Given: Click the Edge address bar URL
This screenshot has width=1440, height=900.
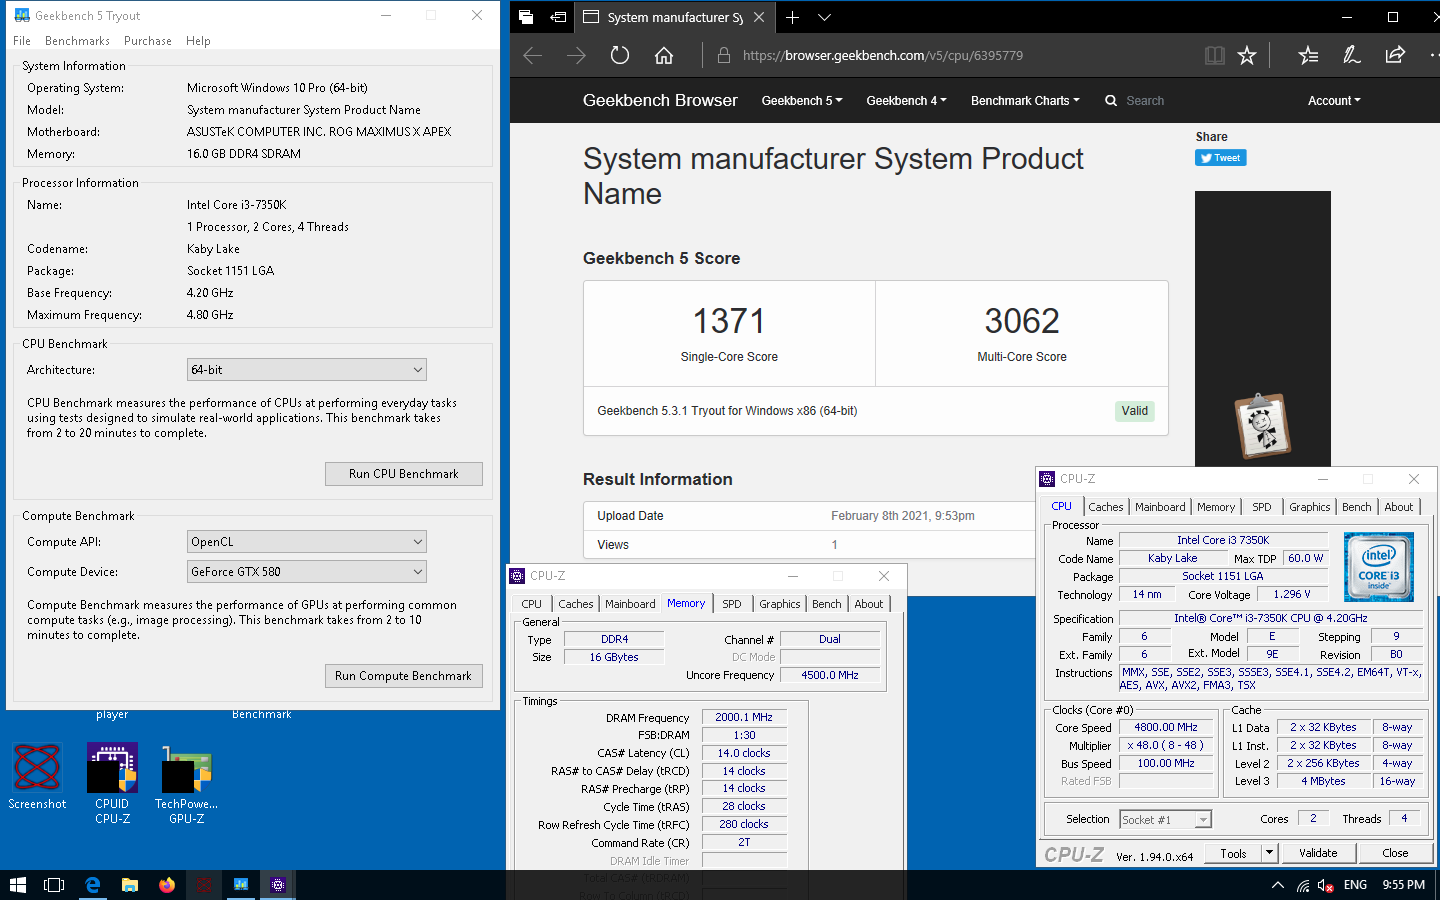Looking at the screenshot, I should coord(883,56).
